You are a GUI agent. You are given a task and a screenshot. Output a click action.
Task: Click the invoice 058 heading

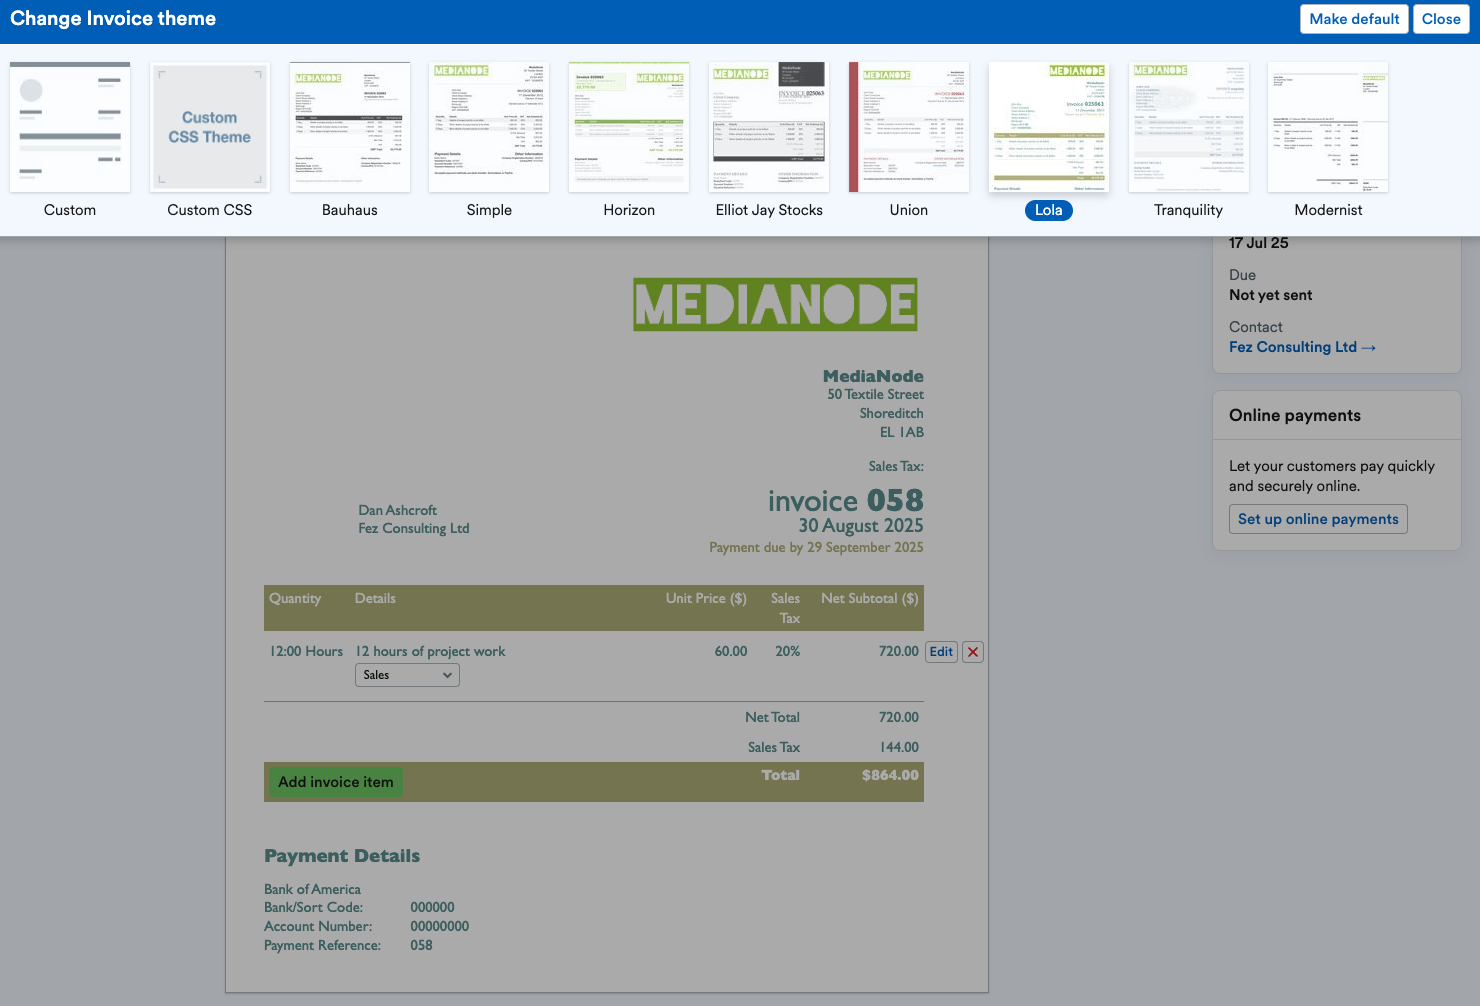846,500
